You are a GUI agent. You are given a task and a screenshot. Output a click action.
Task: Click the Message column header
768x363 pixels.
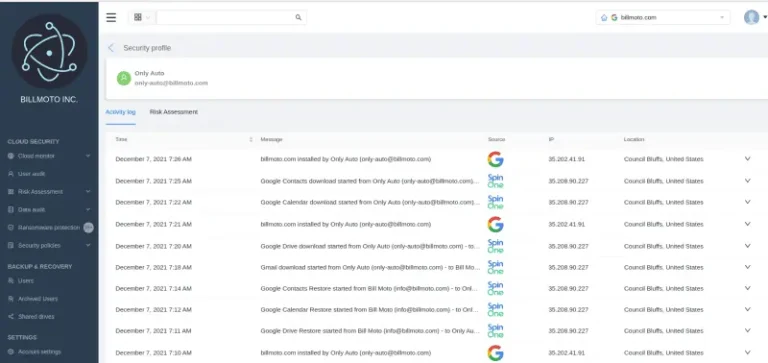(271, 140)
